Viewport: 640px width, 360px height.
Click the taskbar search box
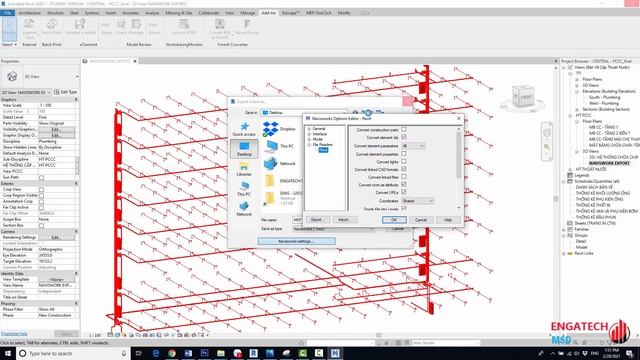pos(73,353)
